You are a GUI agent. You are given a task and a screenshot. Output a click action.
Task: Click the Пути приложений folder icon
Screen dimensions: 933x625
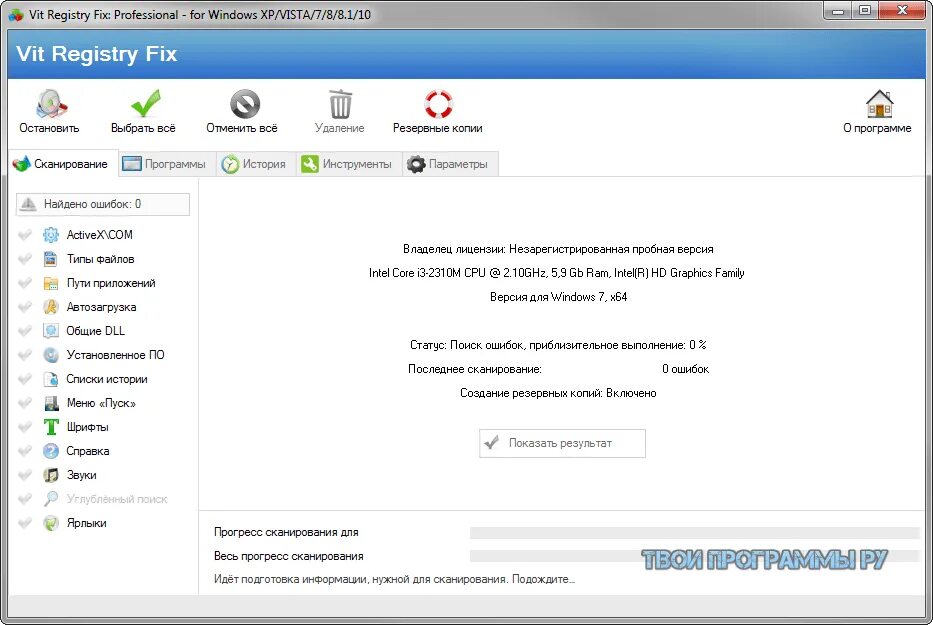[x=51, y=283]
